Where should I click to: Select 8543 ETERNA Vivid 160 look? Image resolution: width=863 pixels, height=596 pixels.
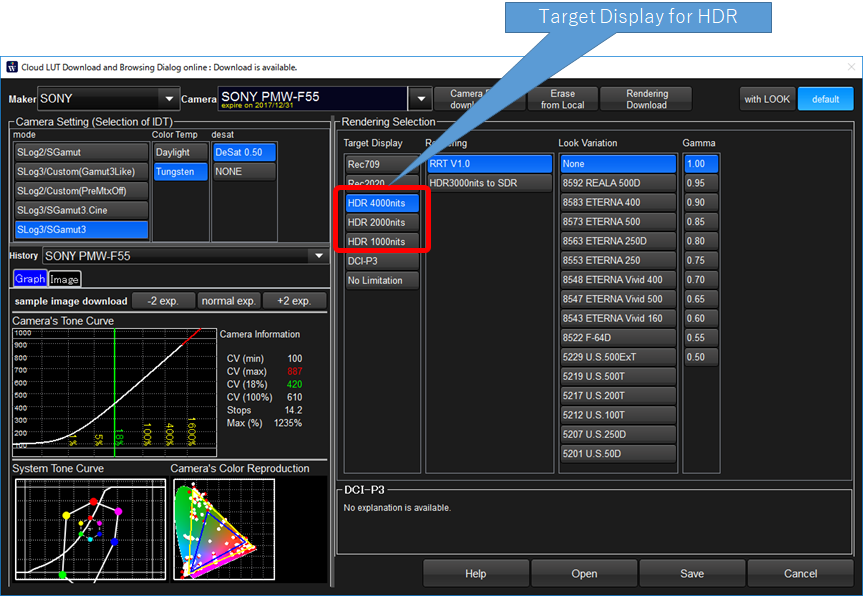click(618, 318)
